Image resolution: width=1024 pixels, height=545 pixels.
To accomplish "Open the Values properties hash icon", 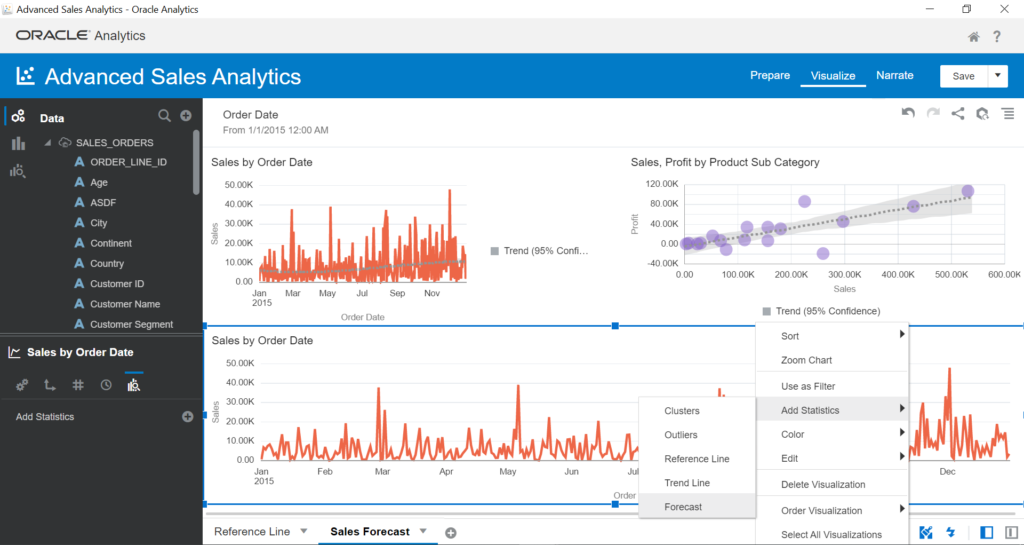I will click(78, 385).
